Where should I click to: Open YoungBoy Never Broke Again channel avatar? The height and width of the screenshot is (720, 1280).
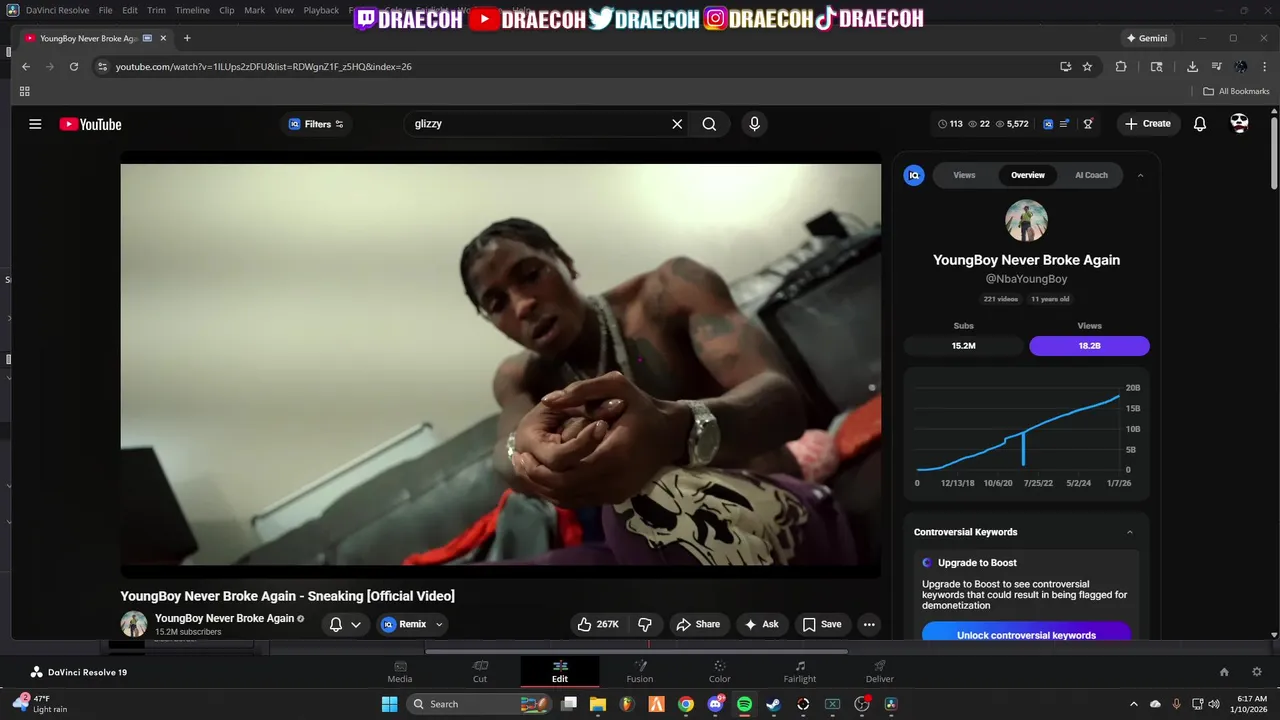coord(134,624)
